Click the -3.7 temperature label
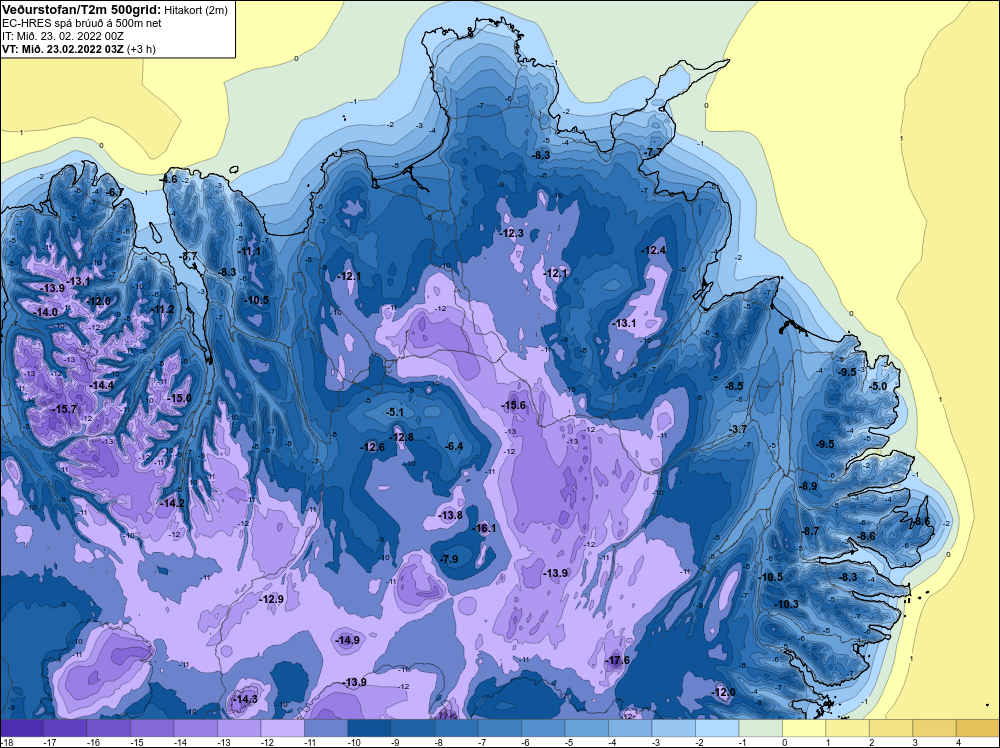Screen dimensions: 1000x748 (738, 429)
